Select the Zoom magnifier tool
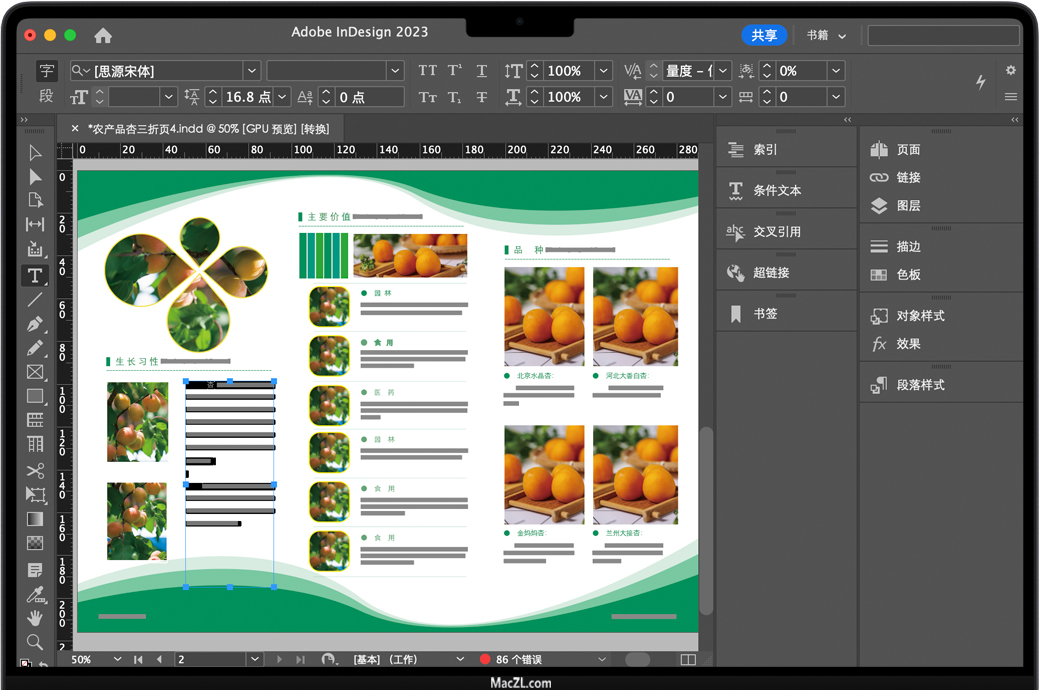Screen dimensions: 1040x690 tap(35, 642)
